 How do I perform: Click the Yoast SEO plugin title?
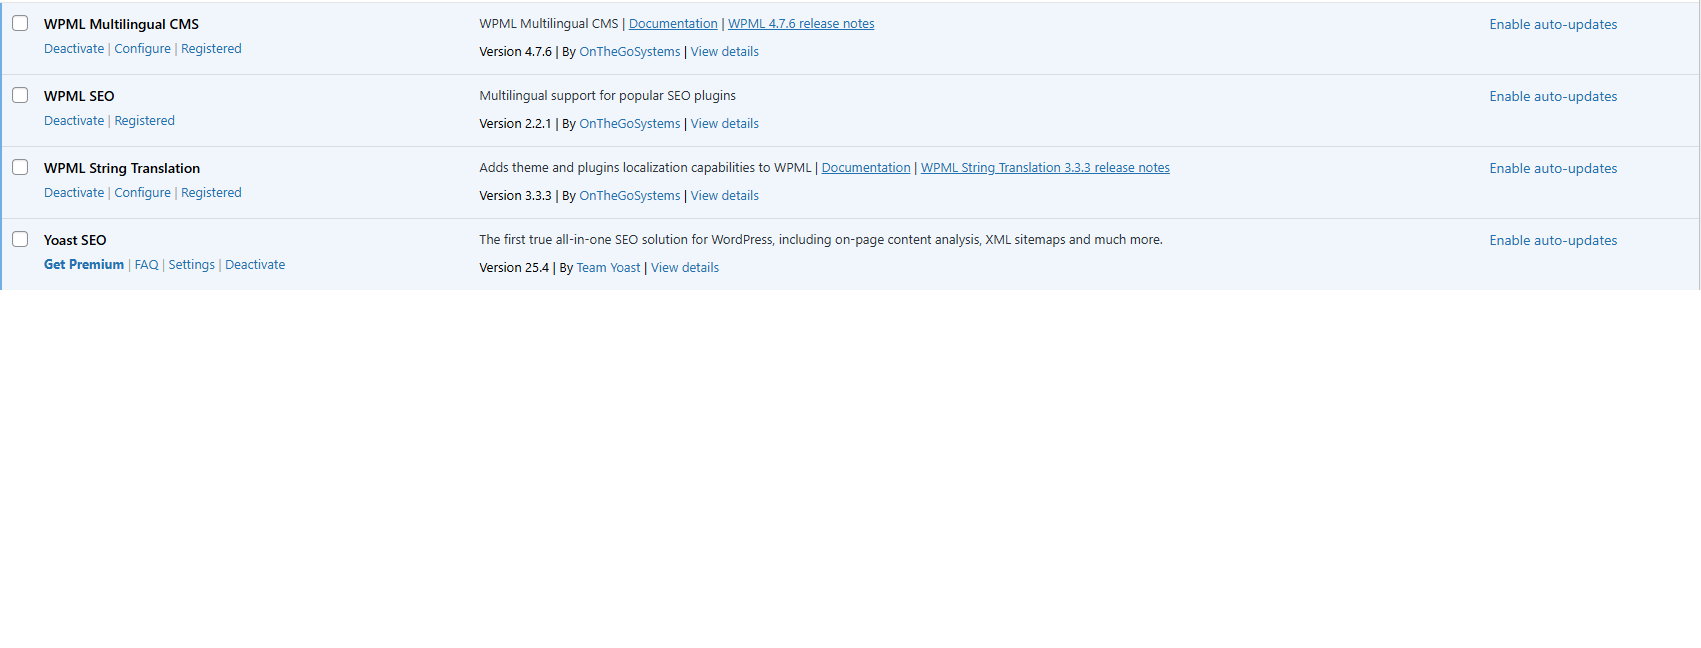point(75,240)
